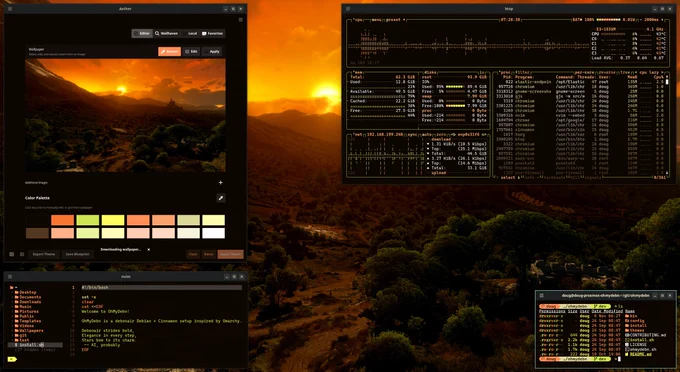Click the shebang line in nvim editor
Viewport: 680px width, 372px height.
[x=161, y=287]
